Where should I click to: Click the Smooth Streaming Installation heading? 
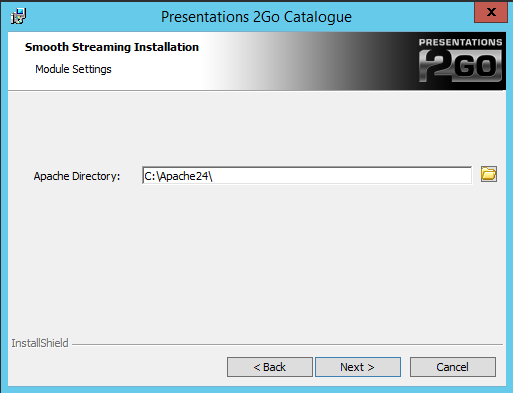pyautogui.click(x=112, y=47)
